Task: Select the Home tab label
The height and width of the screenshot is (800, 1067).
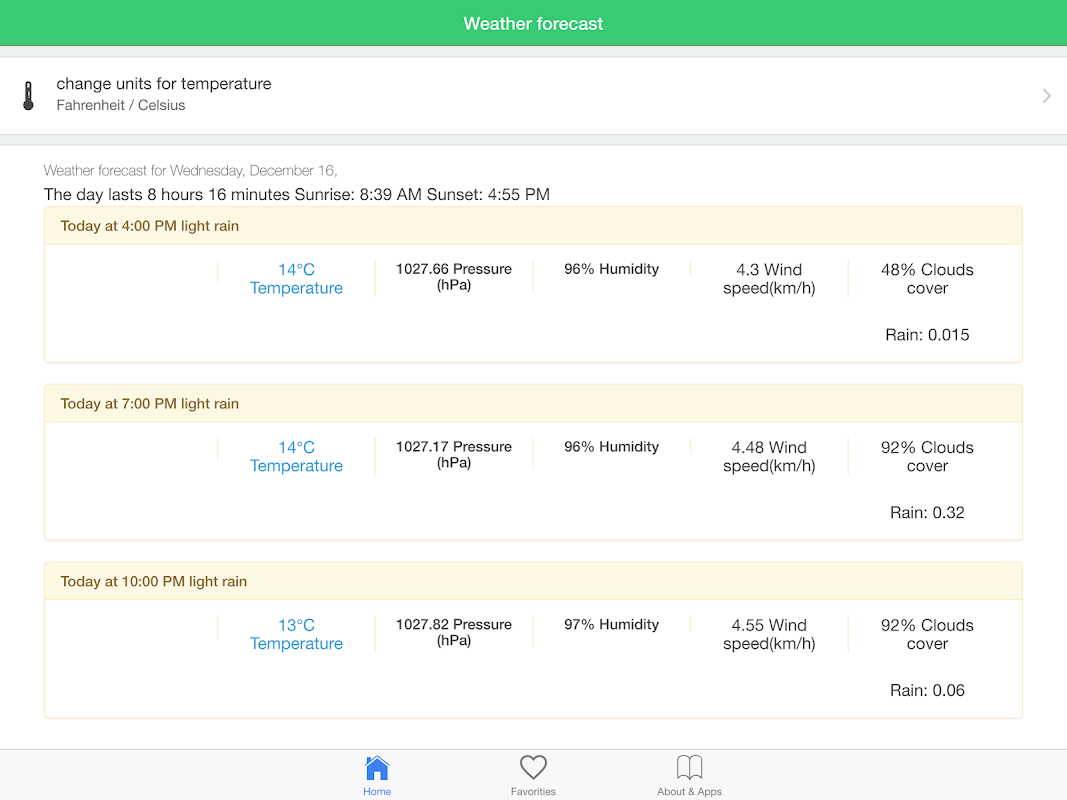Action: pyautogui.click(x=377, y=792)
